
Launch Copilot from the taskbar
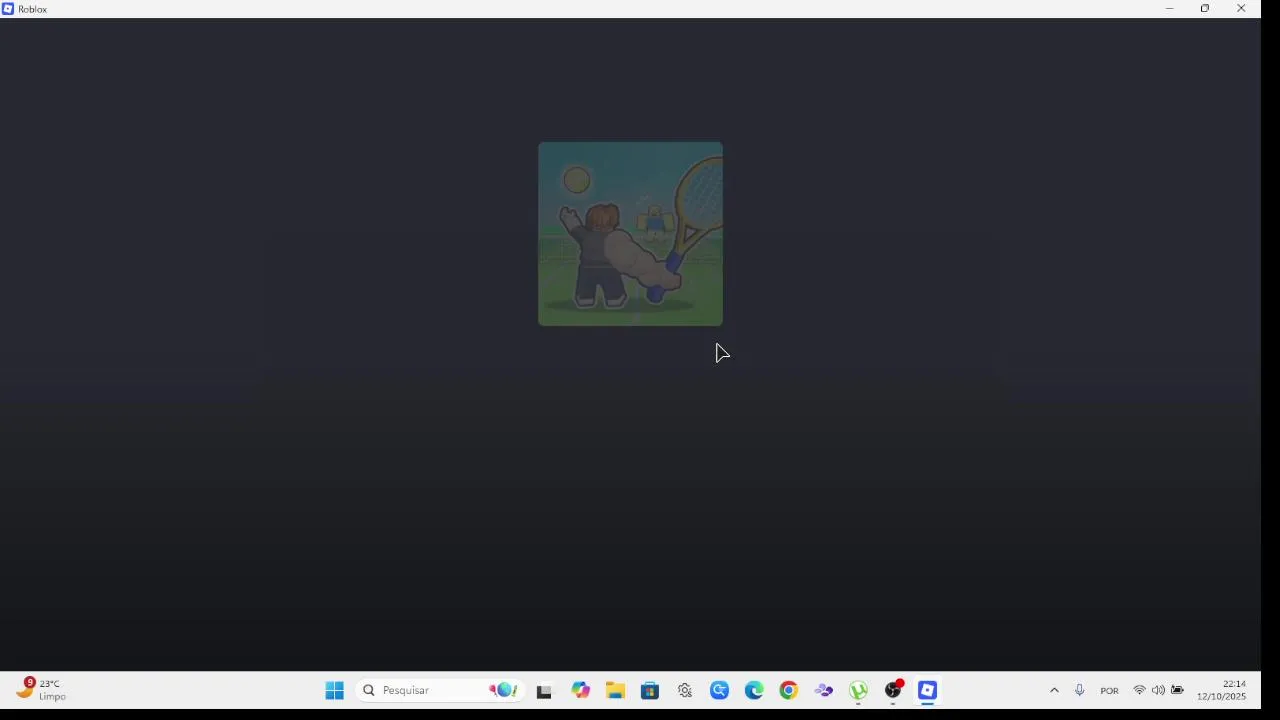pos(580,690)
